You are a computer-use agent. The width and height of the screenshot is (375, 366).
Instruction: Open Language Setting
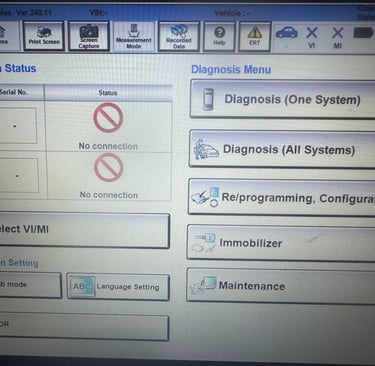[x=118, y=287]
